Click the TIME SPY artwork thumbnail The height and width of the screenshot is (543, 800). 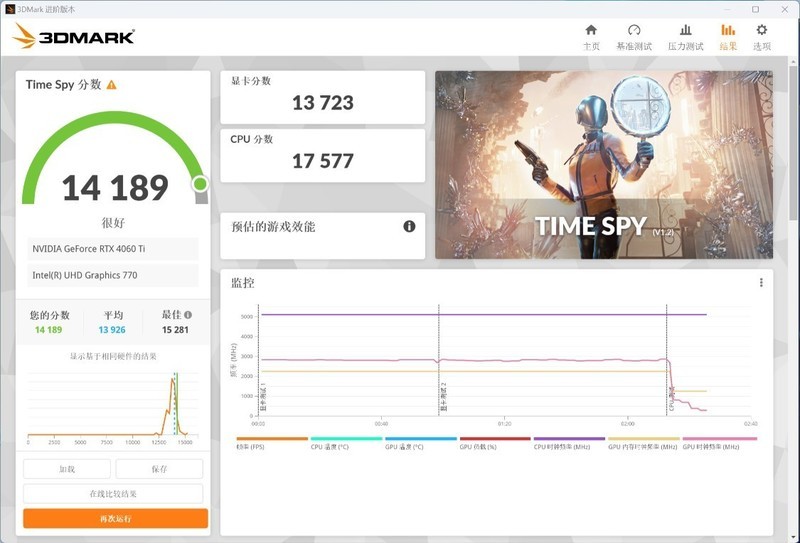click(604, 164)
